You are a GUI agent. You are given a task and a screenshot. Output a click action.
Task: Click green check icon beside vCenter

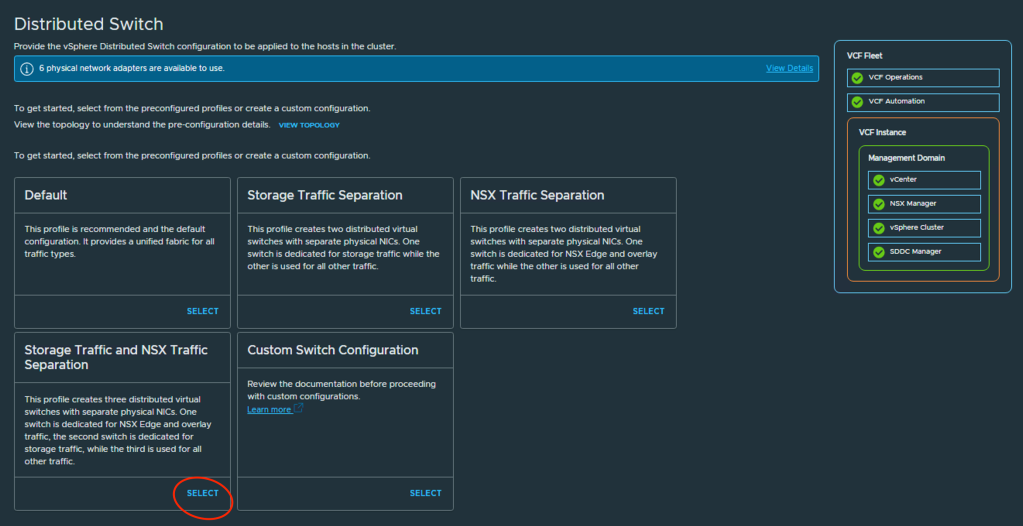click(x=877, y=180)
